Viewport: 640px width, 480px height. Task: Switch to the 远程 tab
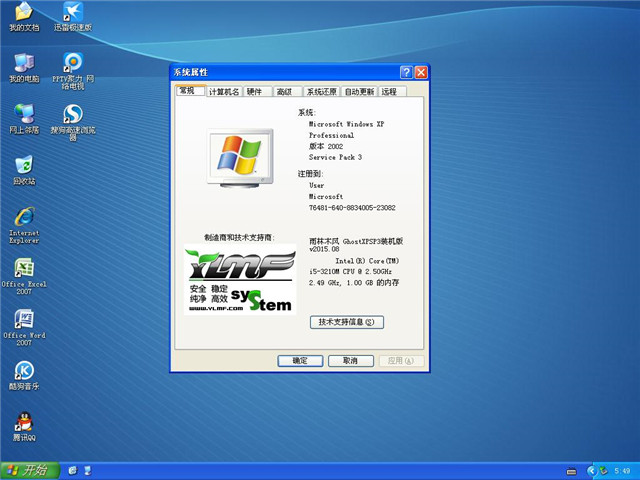[392, 92]
